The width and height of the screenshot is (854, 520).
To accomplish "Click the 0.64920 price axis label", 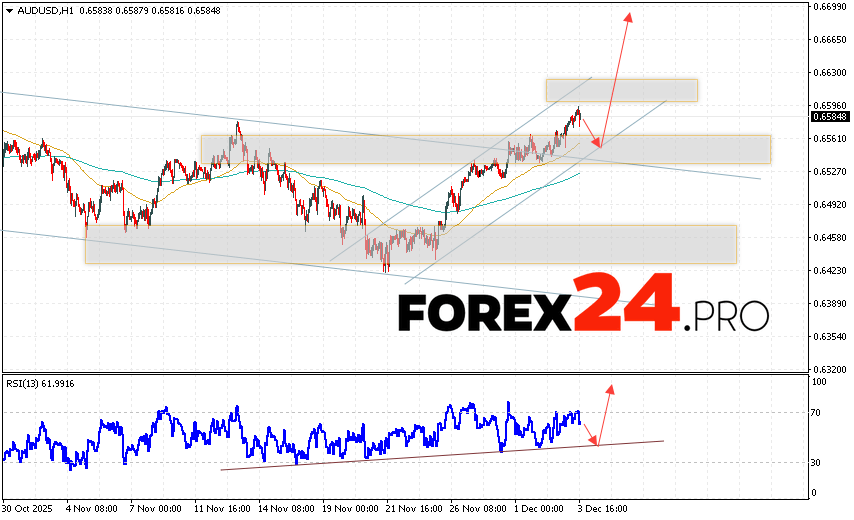I will (829, 205).
